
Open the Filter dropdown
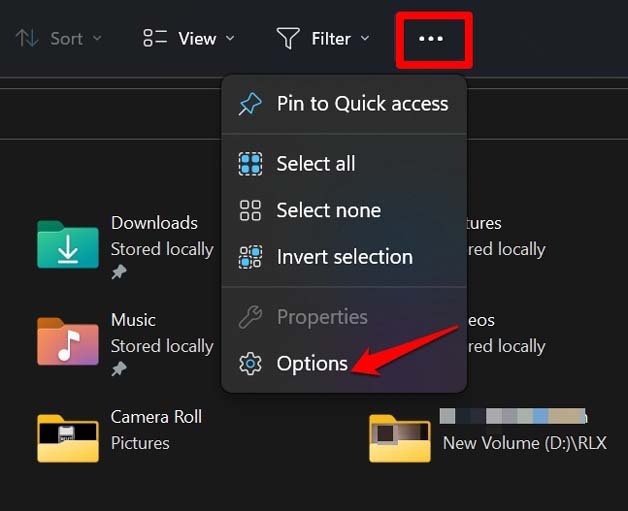pos(323,39)
